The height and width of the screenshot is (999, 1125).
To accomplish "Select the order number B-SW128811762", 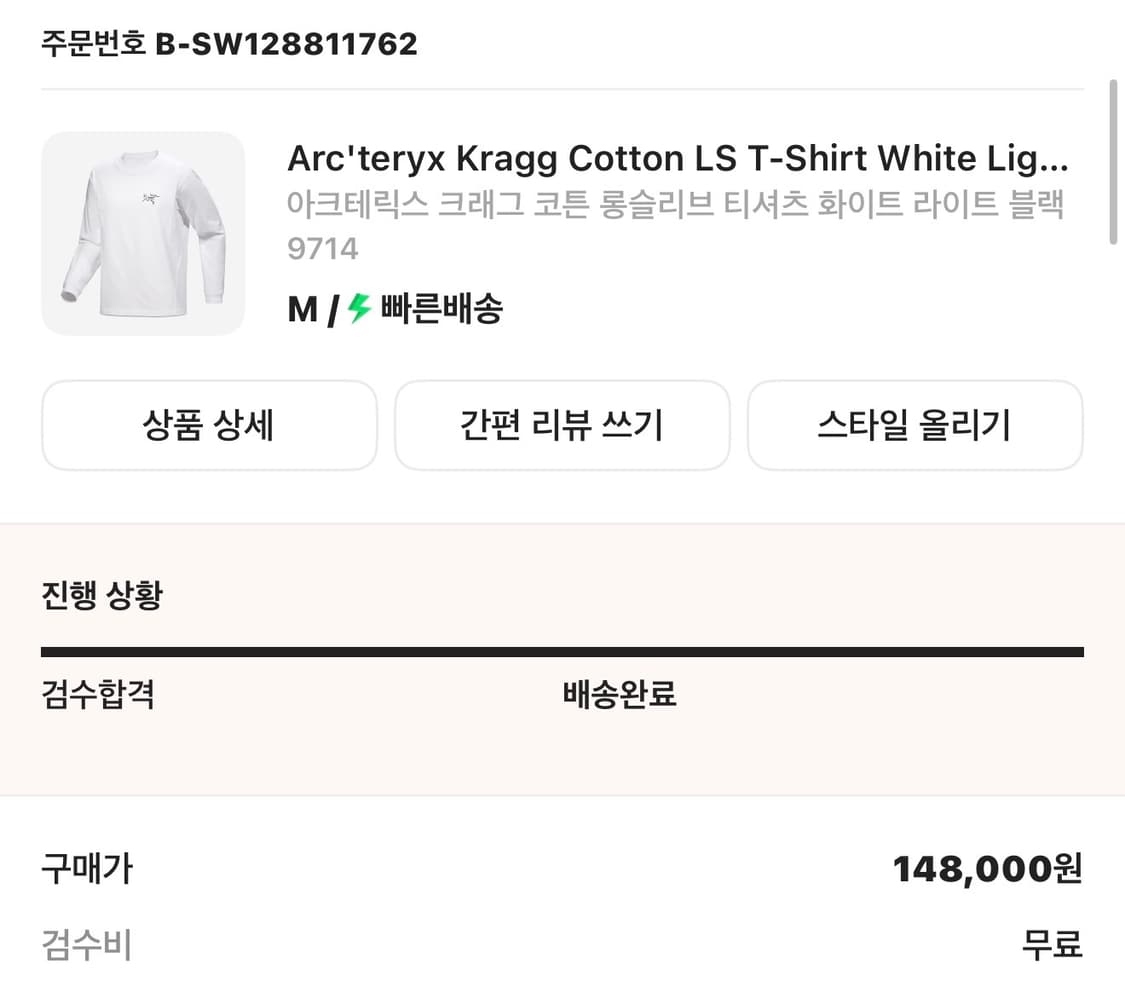I will [x=286, y=44].
